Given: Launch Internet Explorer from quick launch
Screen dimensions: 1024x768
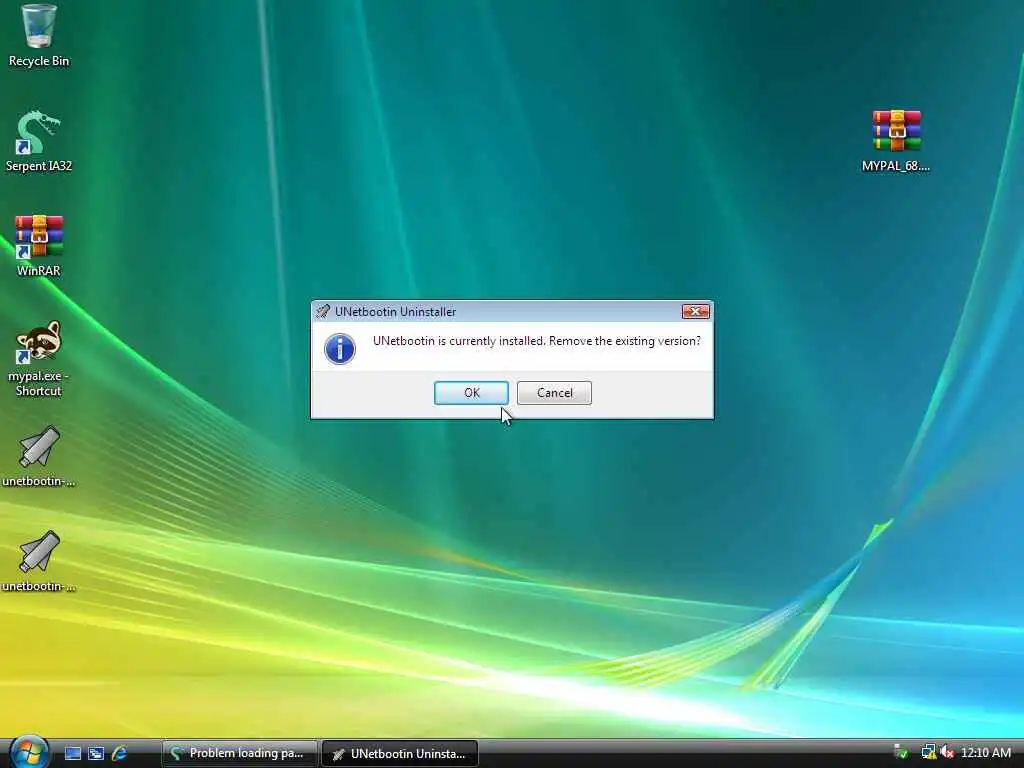Looking at the screenshot, I should point(120,754).
